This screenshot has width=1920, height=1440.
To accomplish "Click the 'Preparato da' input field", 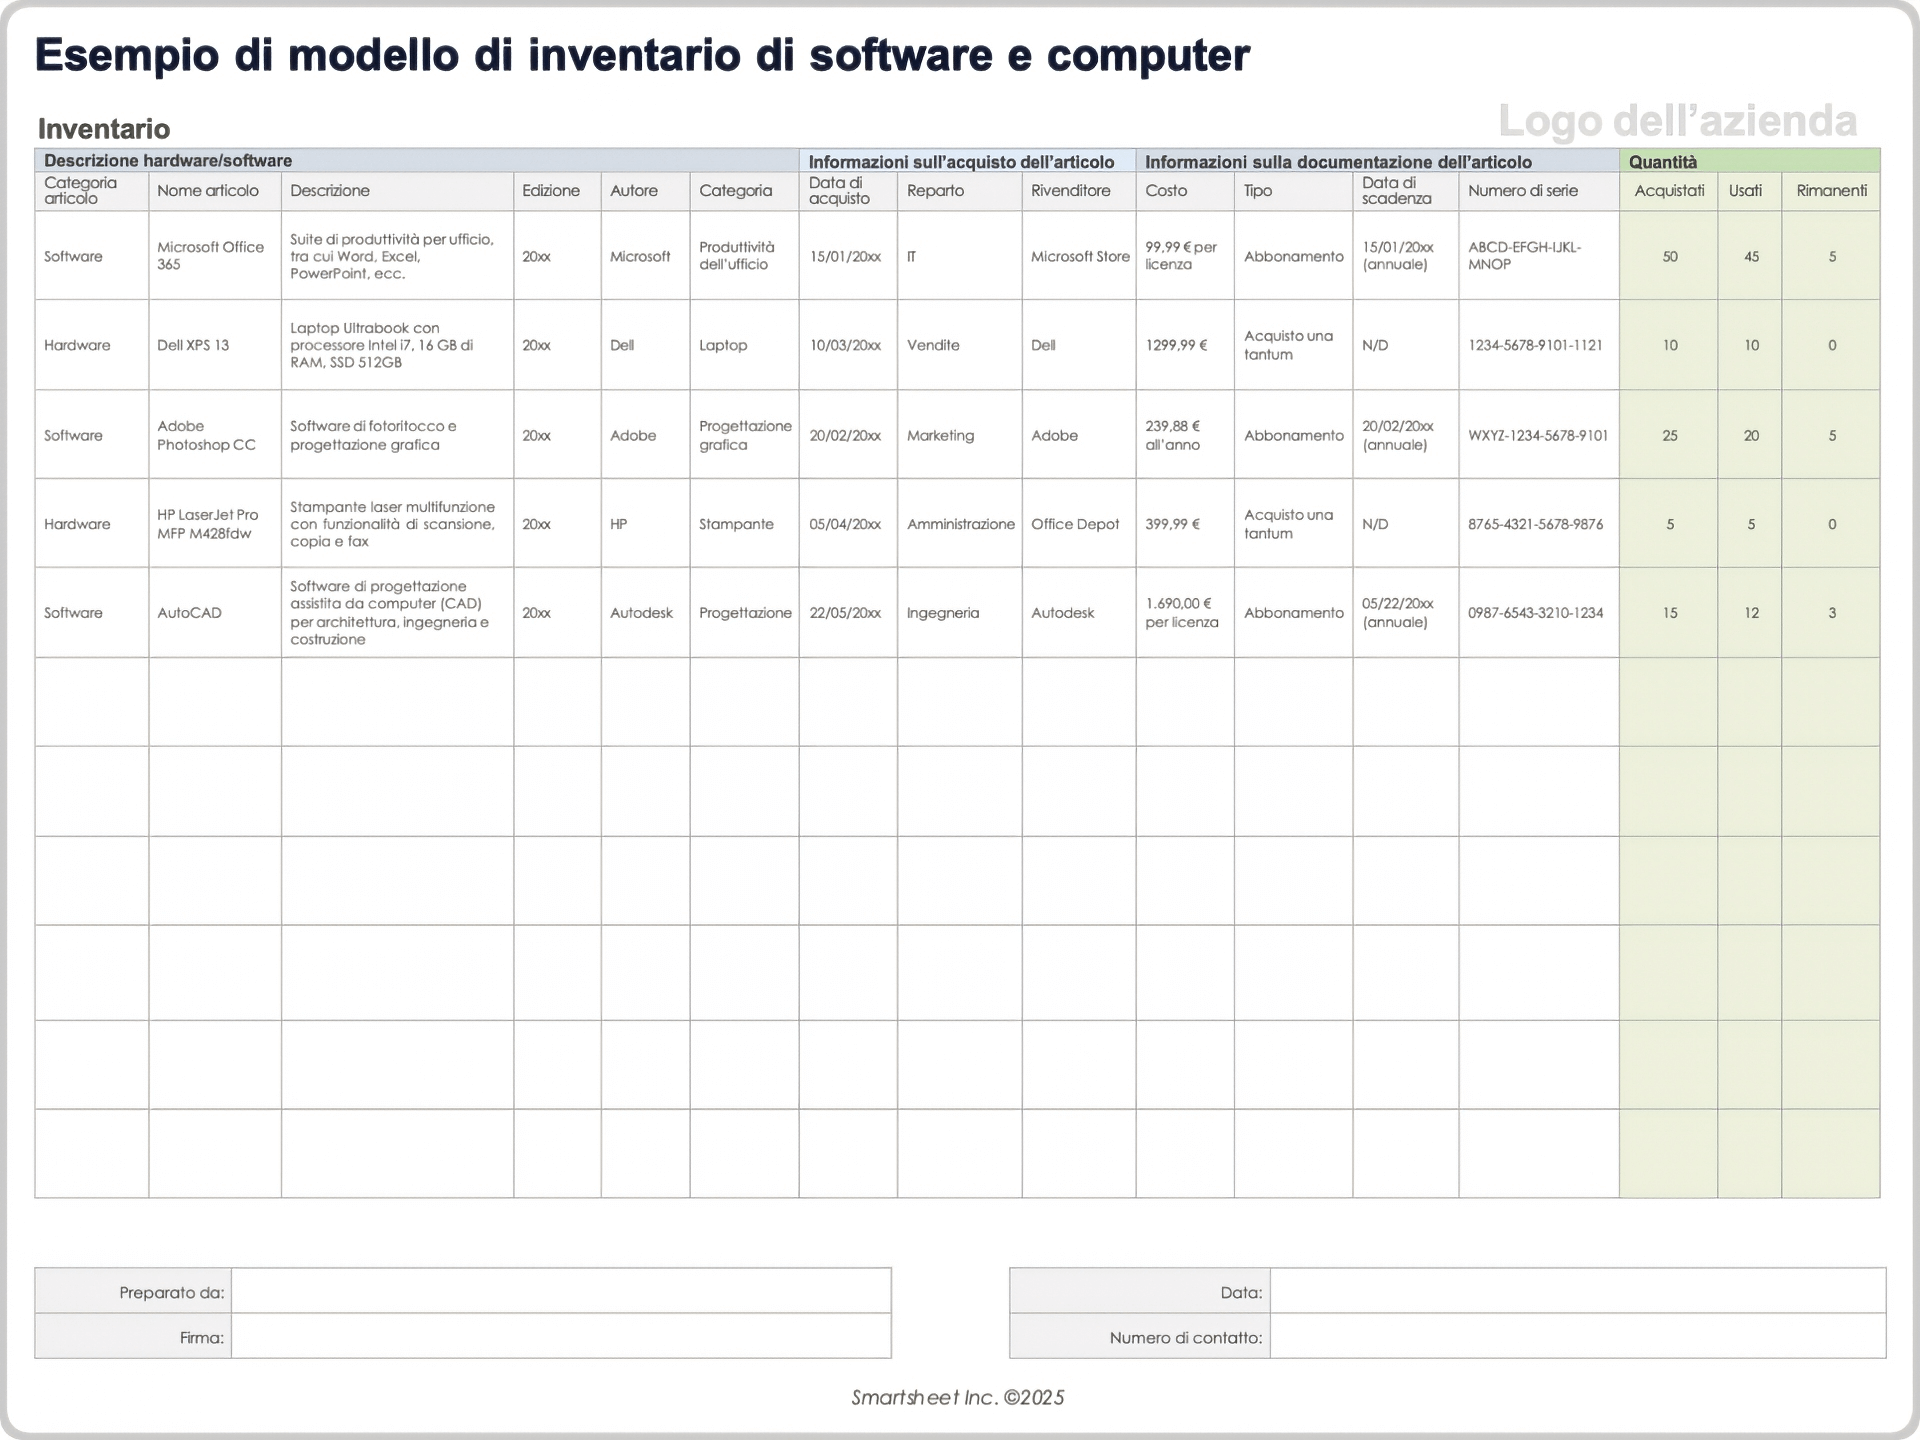I will (560, 1291).
